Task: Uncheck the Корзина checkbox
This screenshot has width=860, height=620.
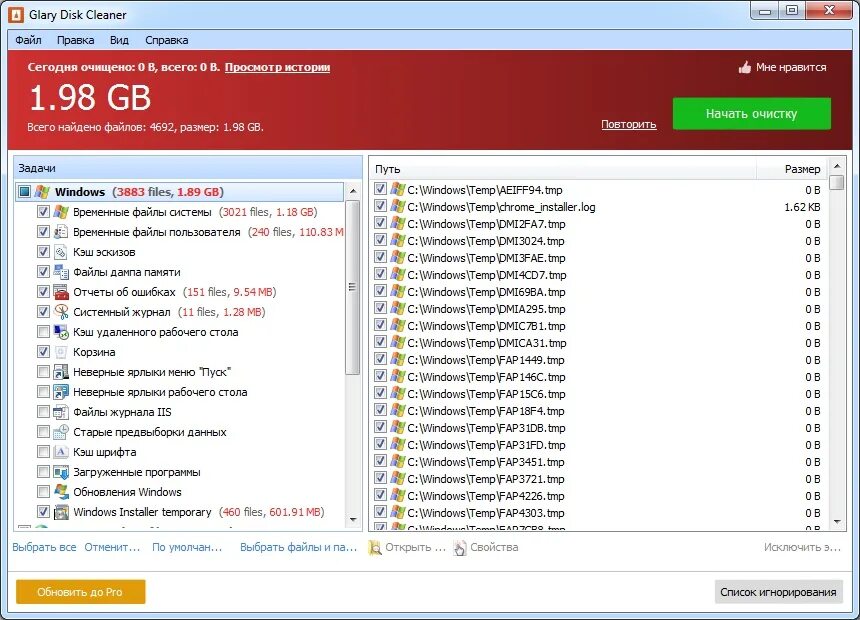Action: click(43, 352)
